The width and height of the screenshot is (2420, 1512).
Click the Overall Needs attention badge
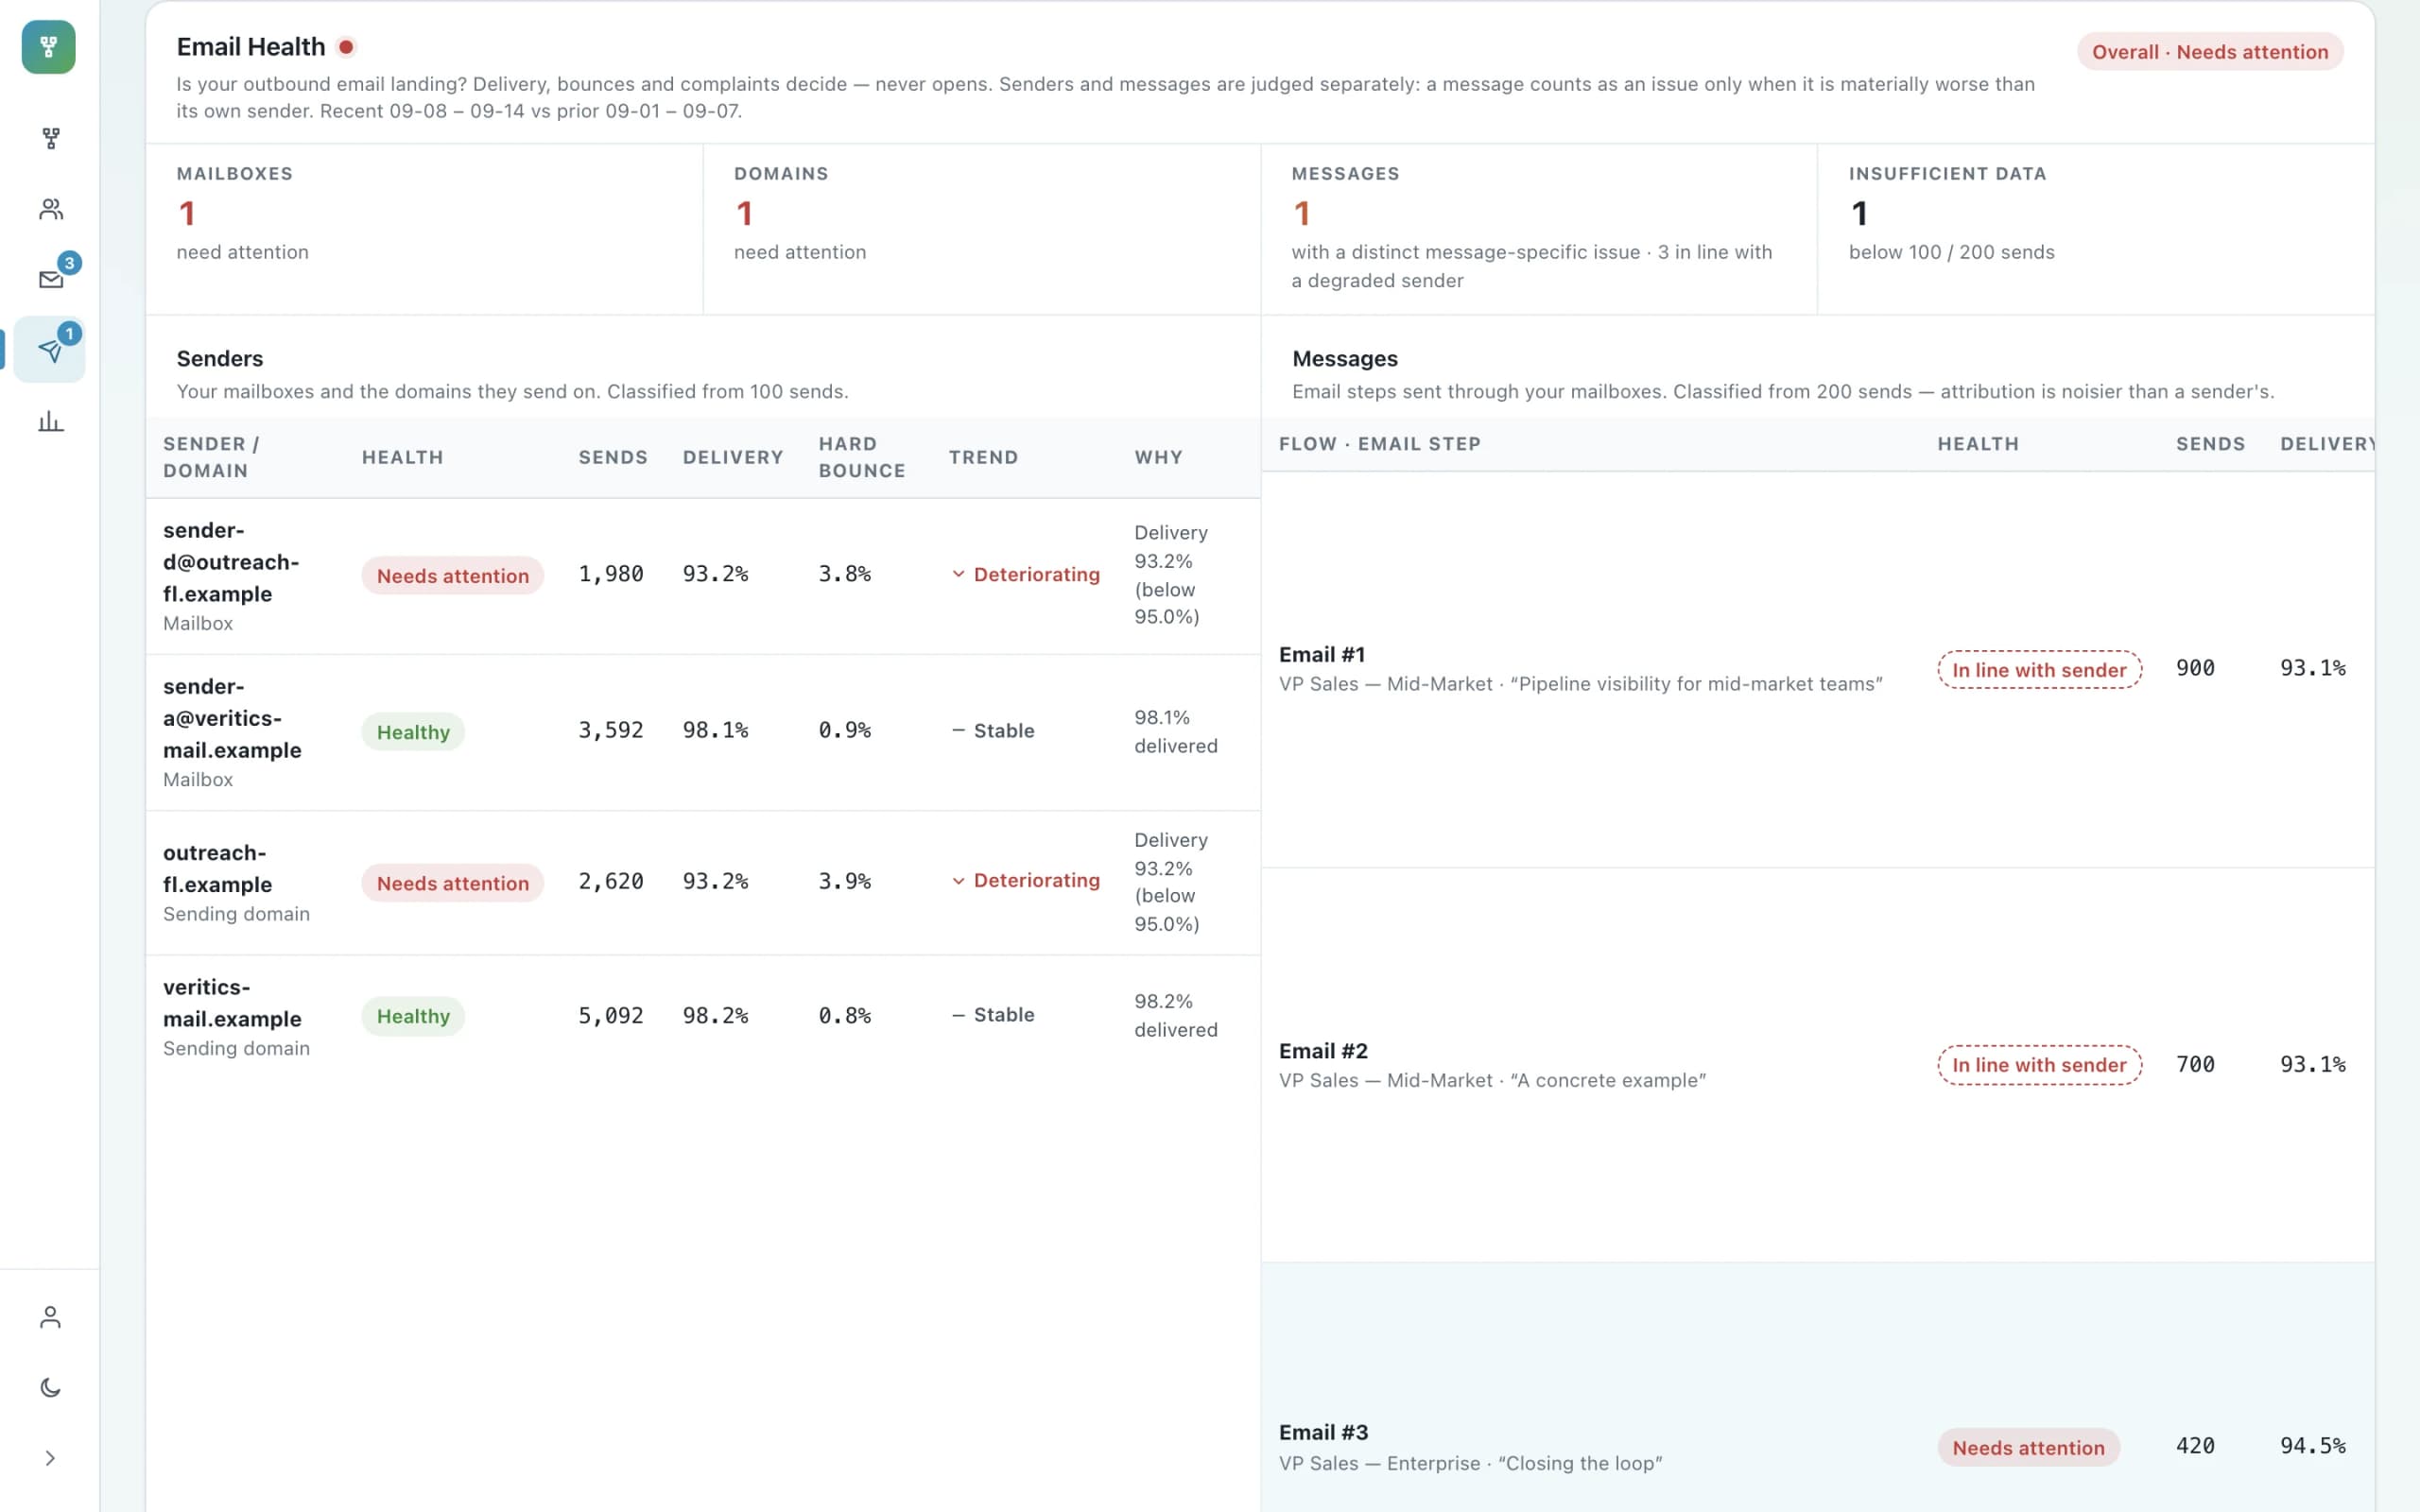2210,52
